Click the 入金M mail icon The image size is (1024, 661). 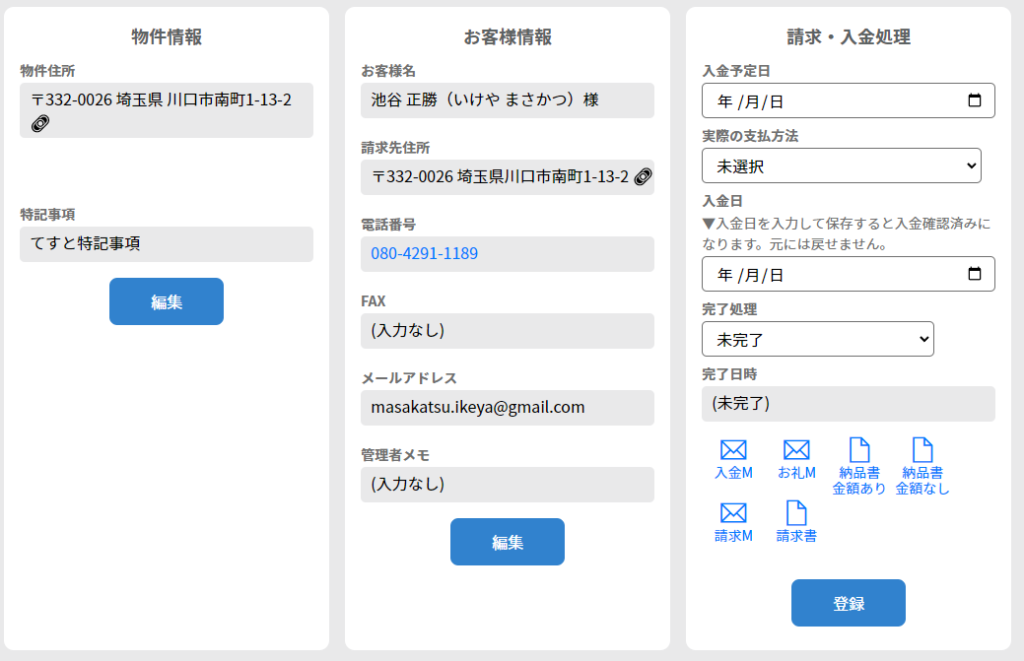coord(733,451)
